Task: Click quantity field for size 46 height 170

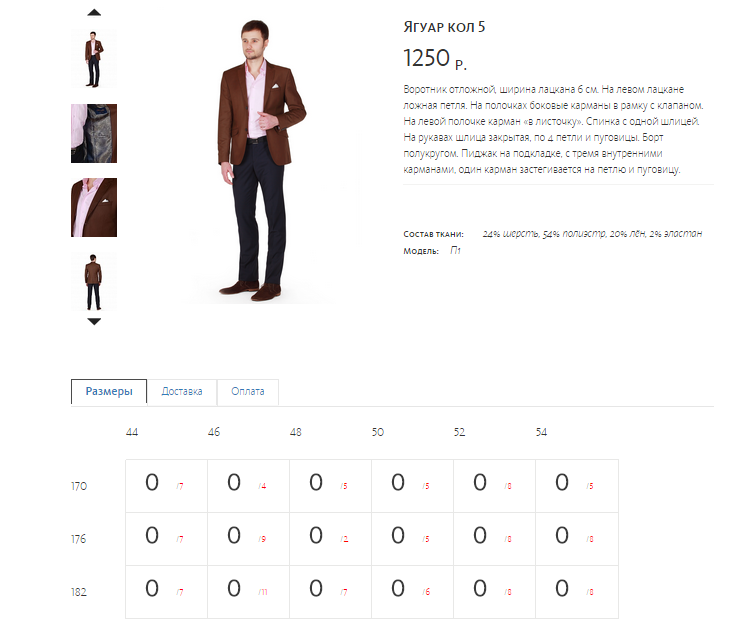Action: click(234, 482)
